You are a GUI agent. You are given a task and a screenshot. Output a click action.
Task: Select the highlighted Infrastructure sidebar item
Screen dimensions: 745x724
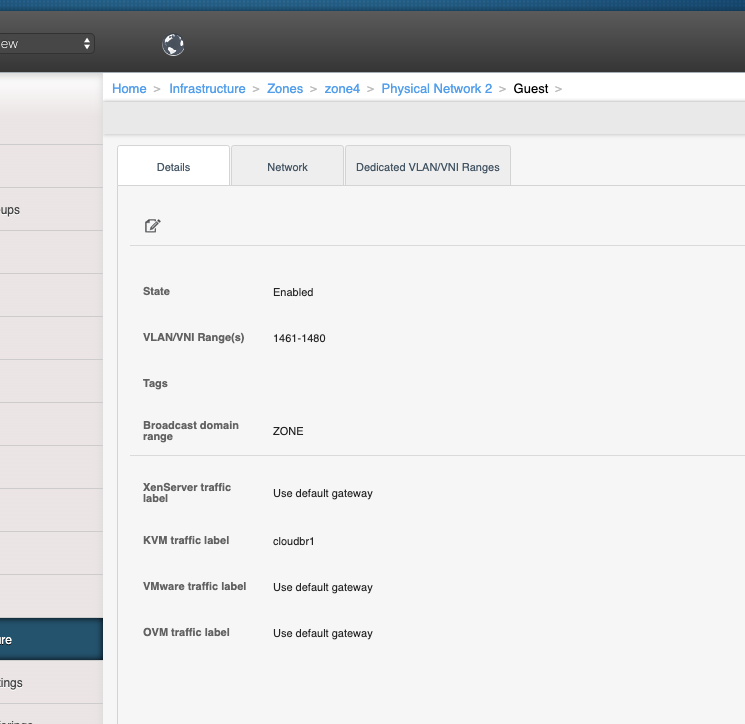pyautogui.click(x=51, y=639)
